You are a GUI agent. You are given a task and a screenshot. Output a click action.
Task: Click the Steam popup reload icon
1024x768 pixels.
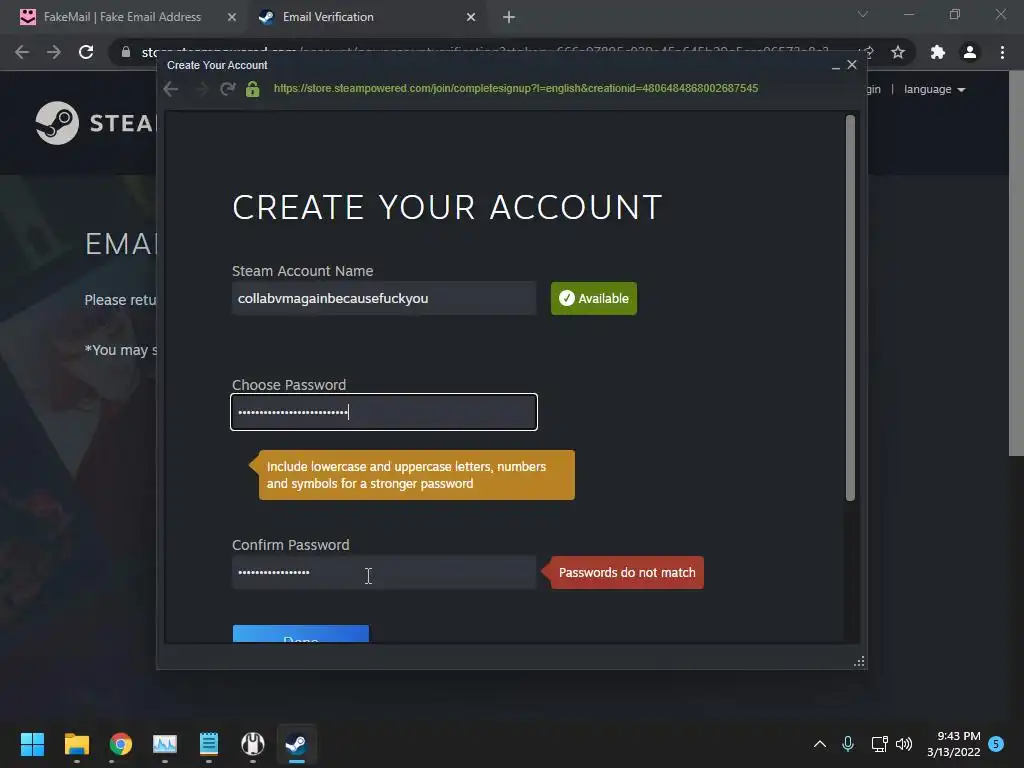pyautogui.click(x=227, y=89)
